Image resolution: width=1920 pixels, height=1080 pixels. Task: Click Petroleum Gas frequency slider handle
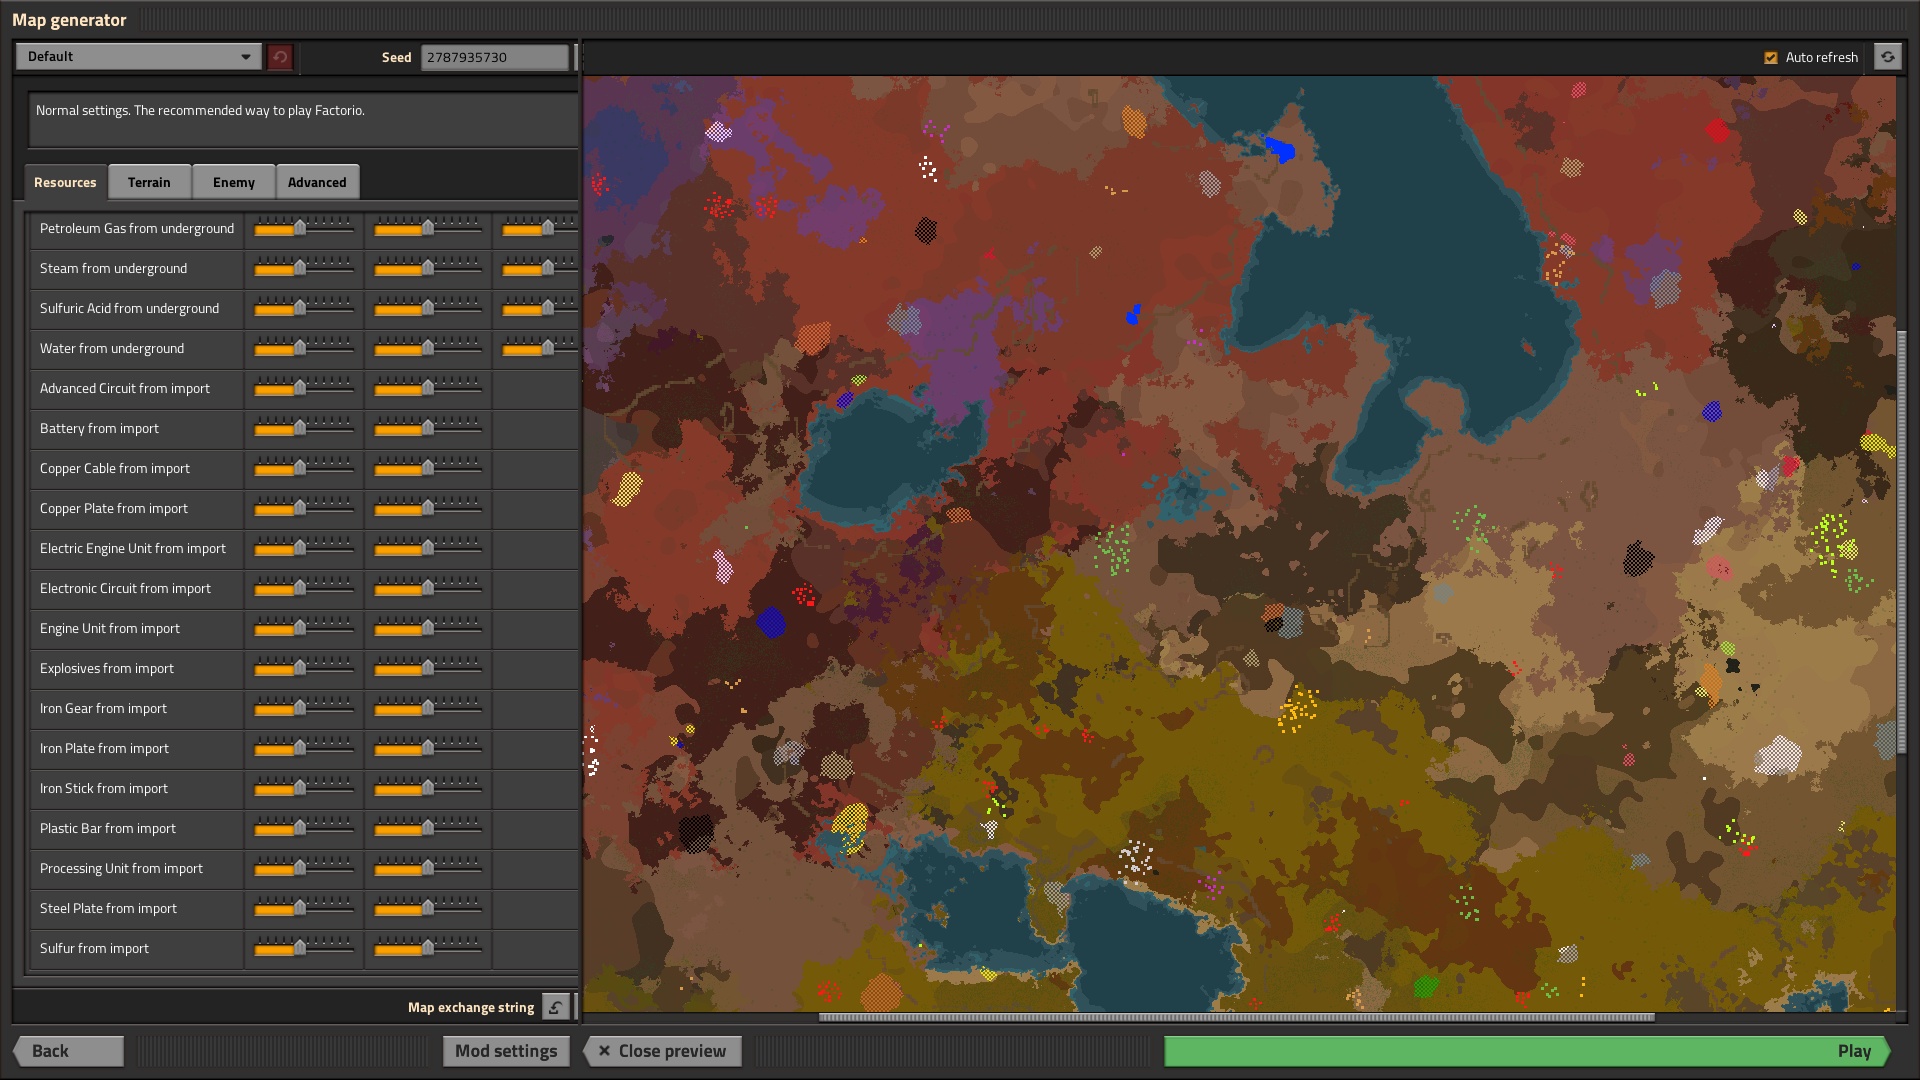pos(300,228)
